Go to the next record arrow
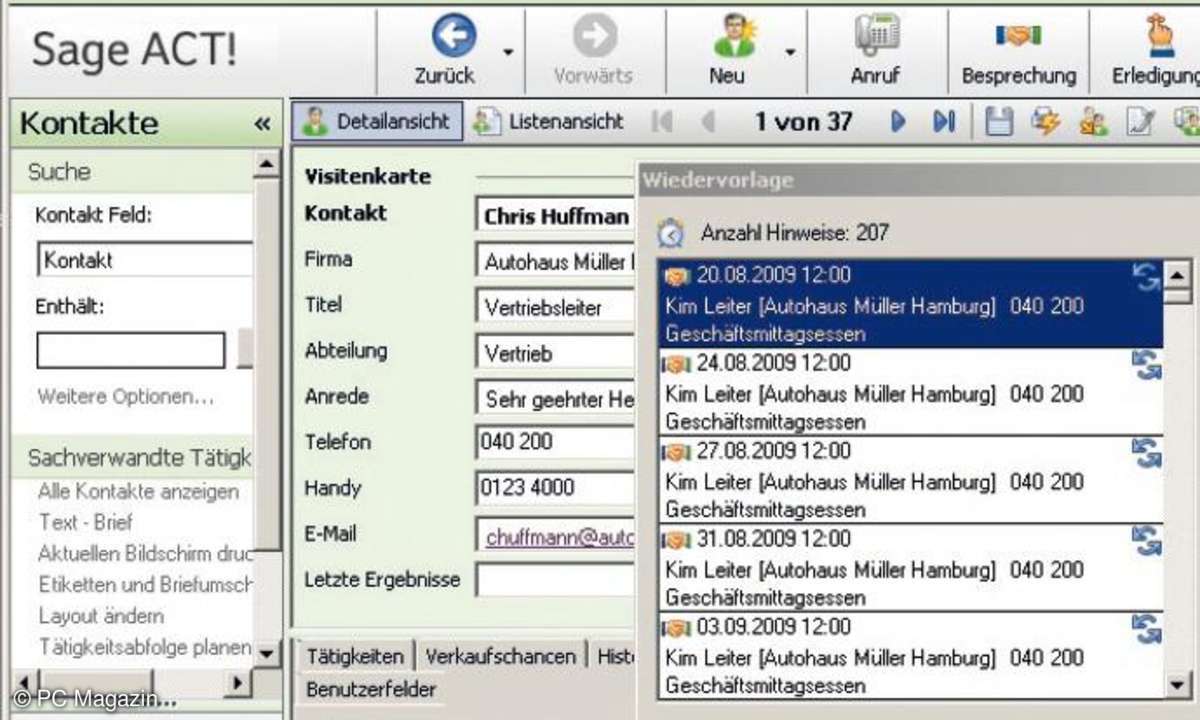Screen dimensions: 1200x720 pos(898,122)
